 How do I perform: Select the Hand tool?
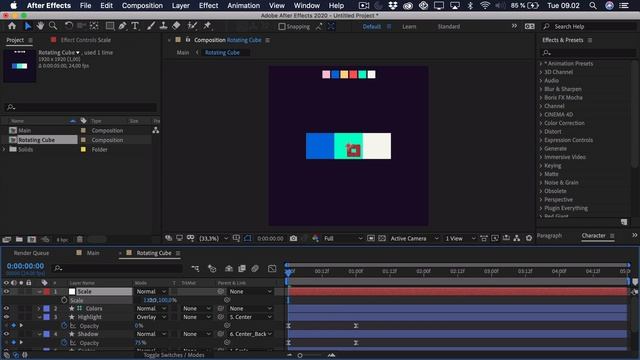[x=40, y=26]
